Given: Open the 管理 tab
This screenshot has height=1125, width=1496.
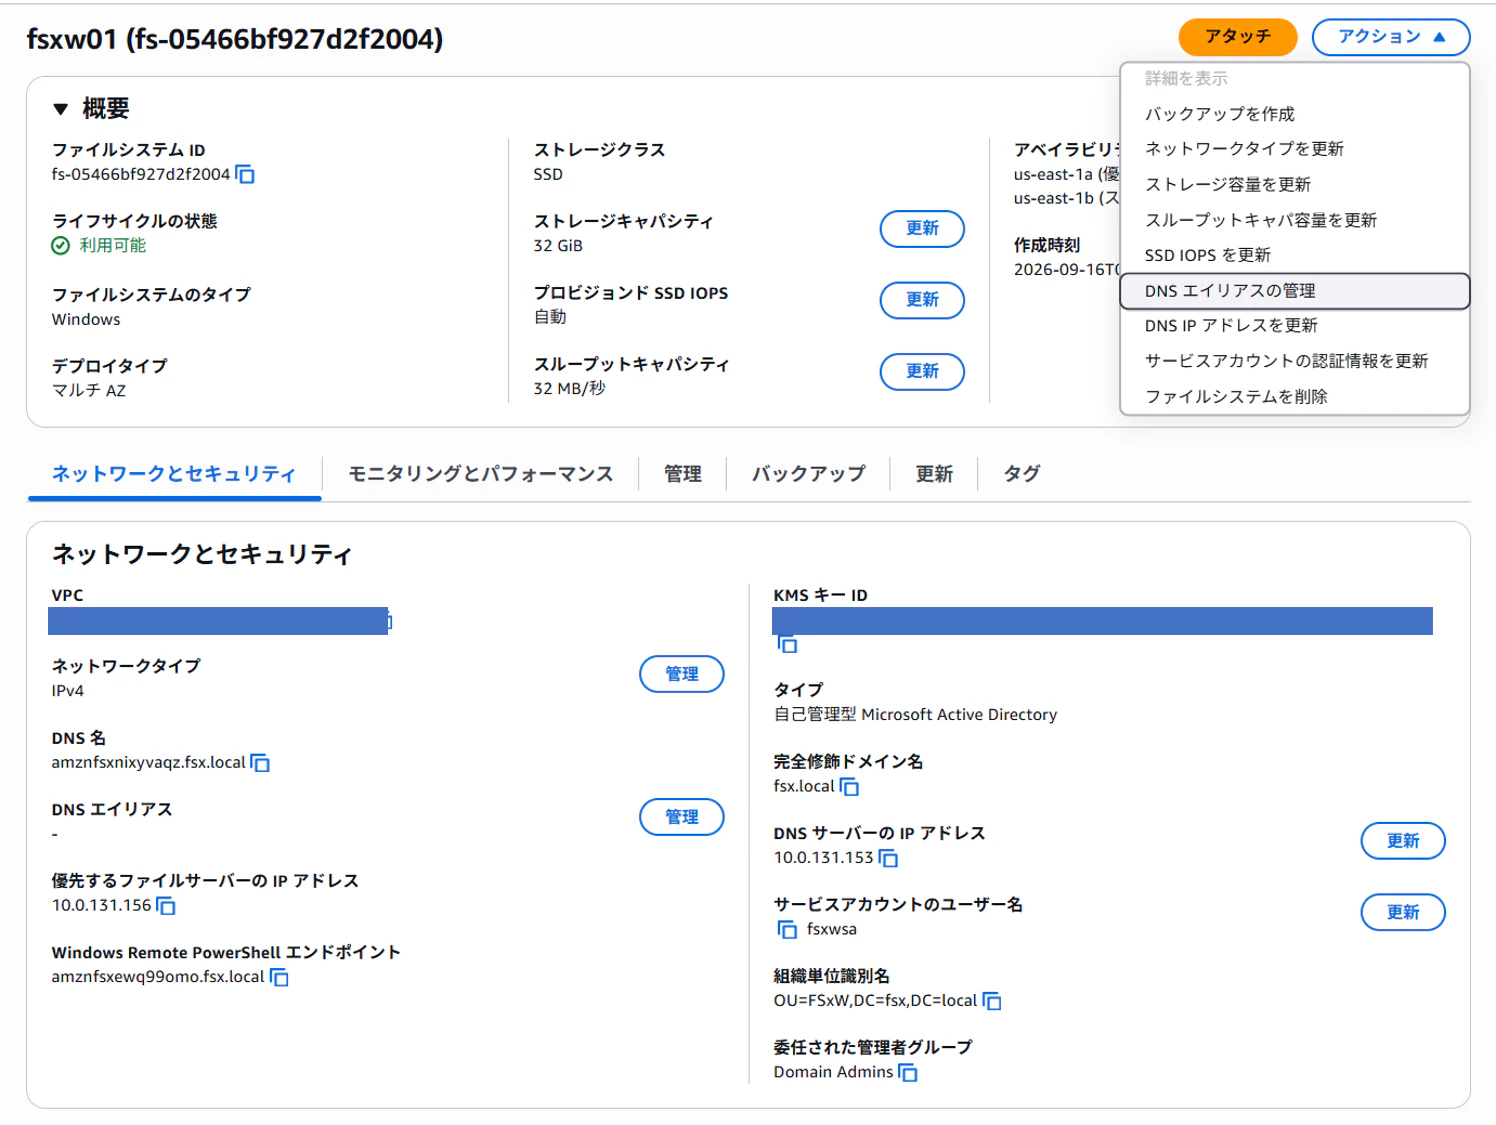Looking at the screenshot, I should tap(683, 474).
